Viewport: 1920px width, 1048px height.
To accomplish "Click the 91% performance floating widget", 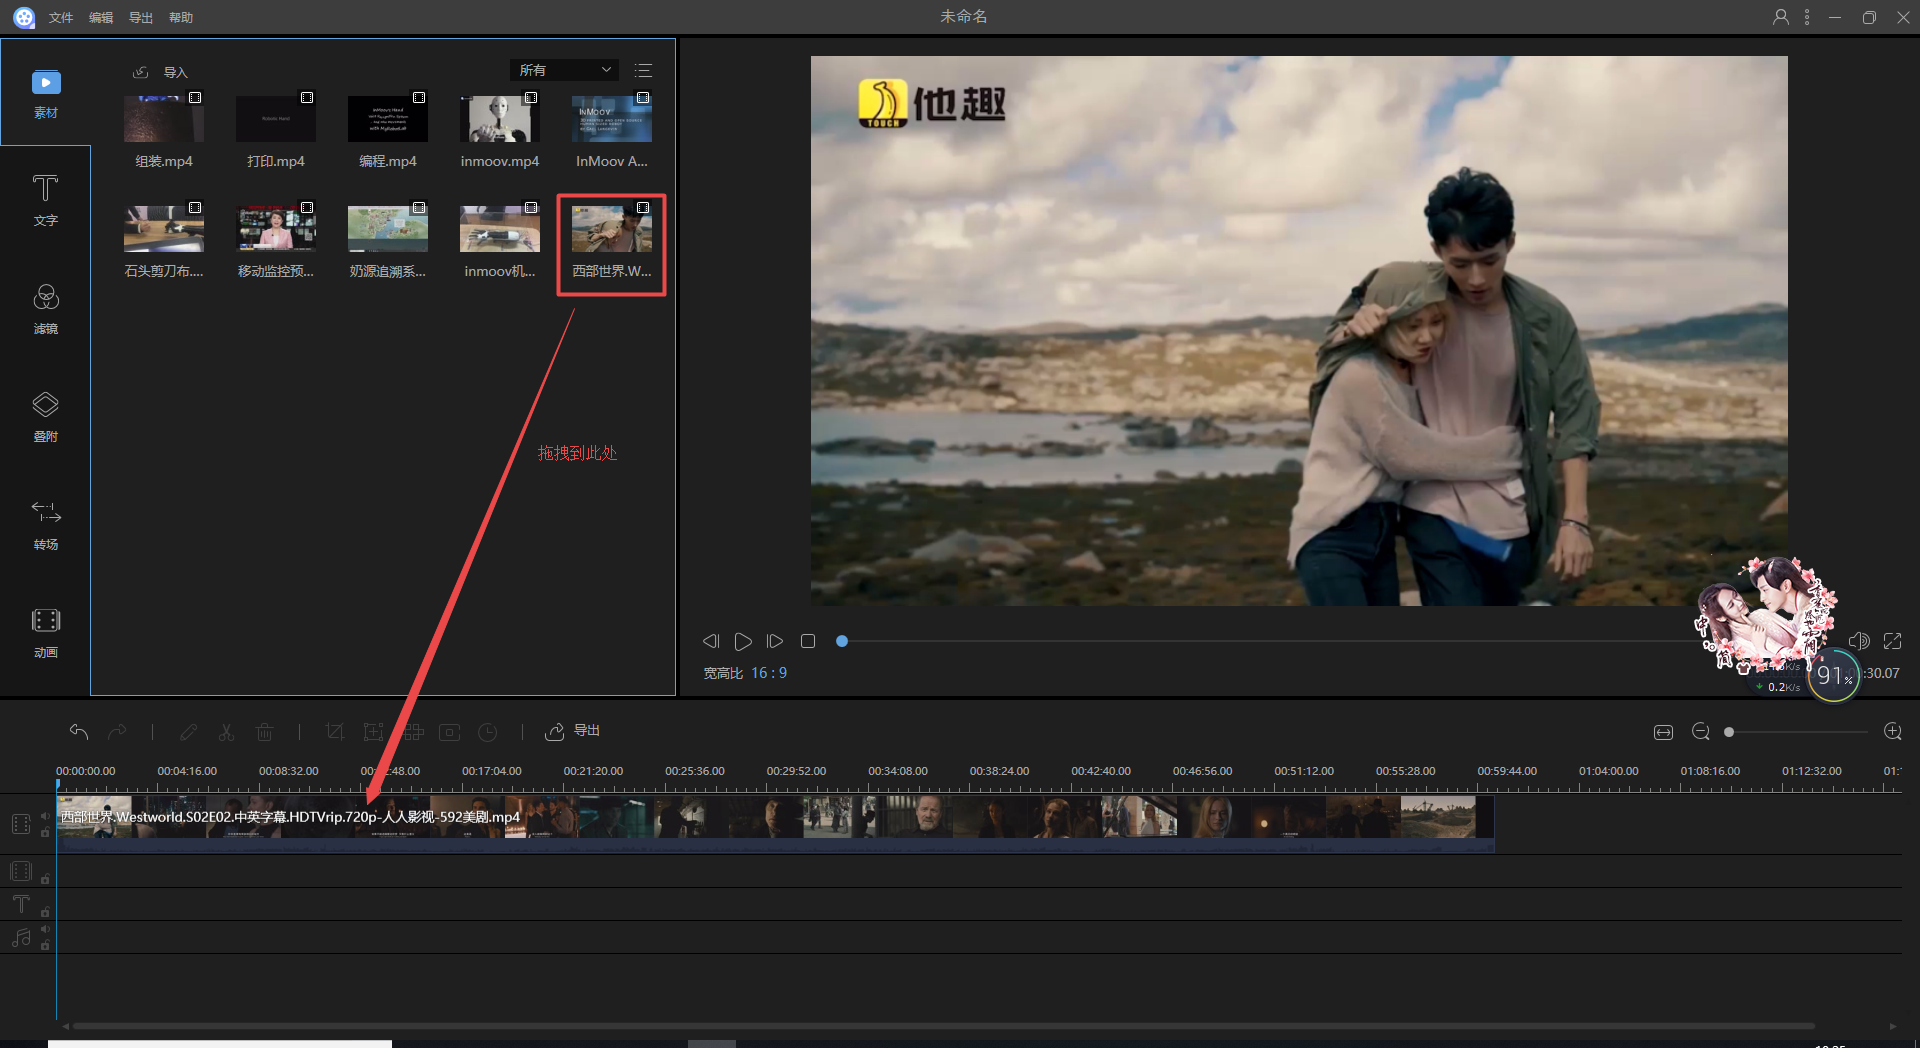I will coord(1833,675).
